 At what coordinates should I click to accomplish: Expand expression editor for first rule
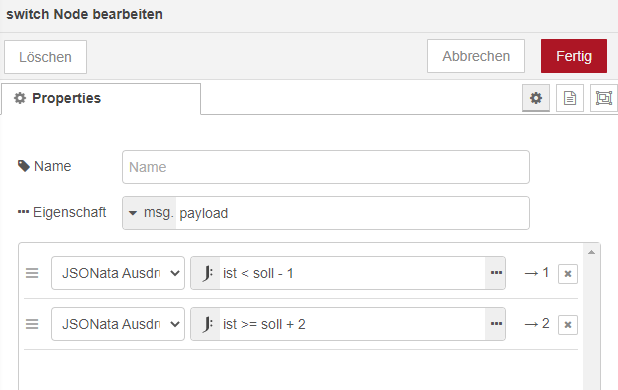tap(496, 273)
